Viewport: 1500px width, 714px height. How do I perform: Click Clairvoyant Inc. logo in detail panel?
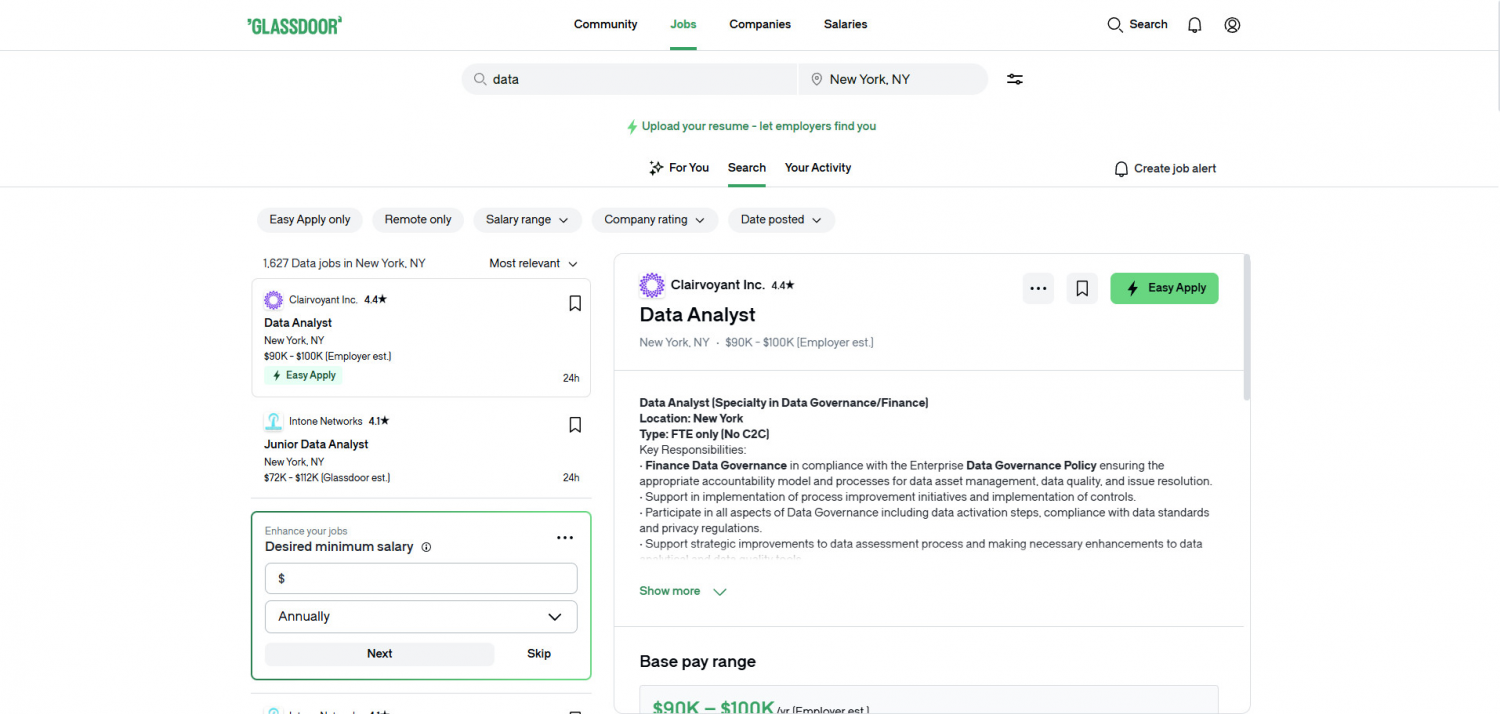(652, 285)
